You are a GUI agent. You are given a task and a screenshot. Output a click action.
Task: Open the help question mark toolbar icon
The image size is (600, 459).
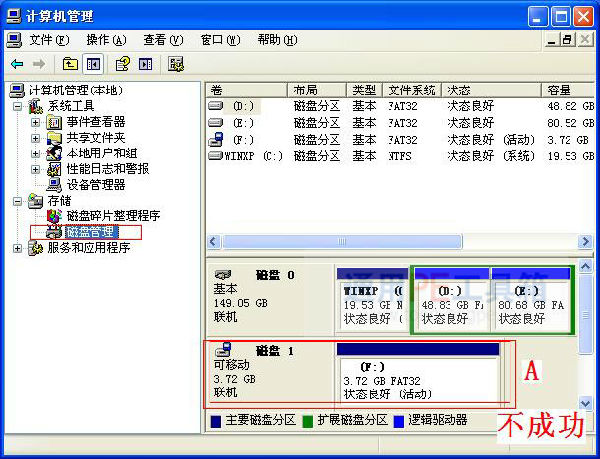pyautogui.click(x=122, y=64)
